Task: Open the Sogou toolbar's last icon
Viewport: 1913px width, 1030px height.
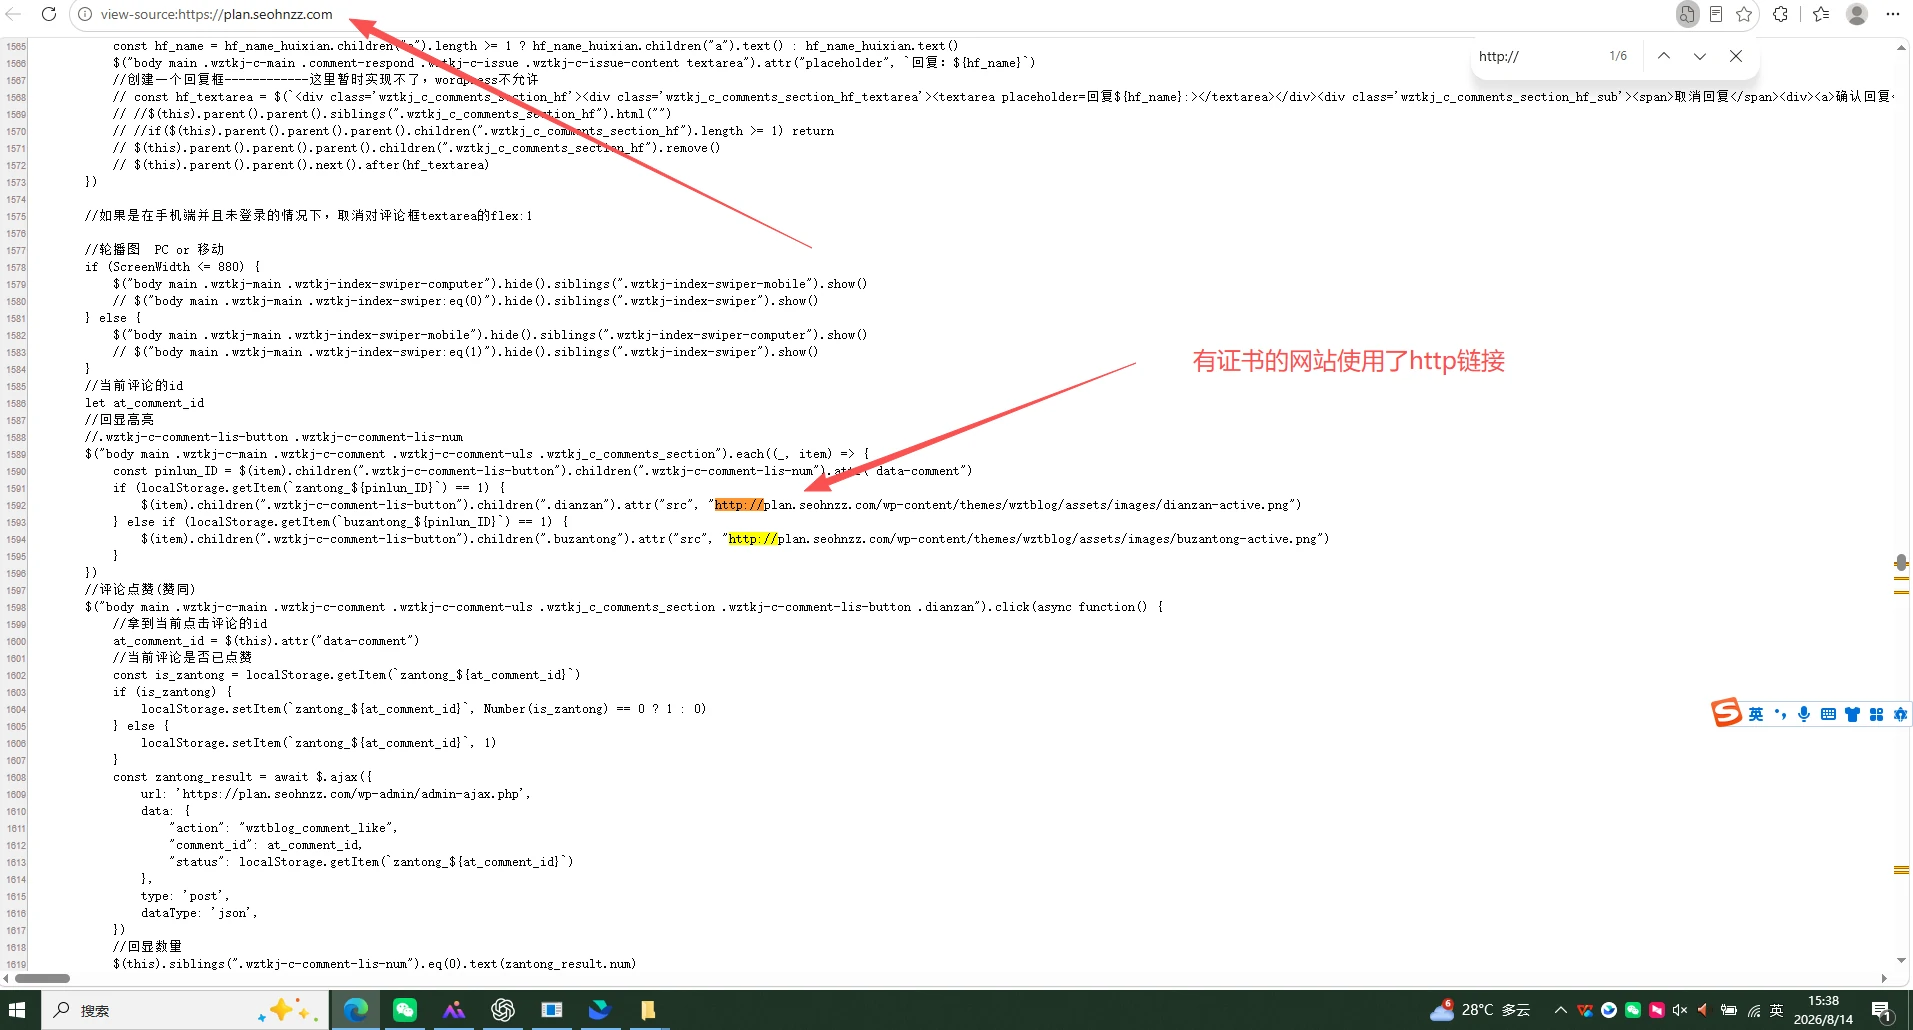Action: point(1900,714)
